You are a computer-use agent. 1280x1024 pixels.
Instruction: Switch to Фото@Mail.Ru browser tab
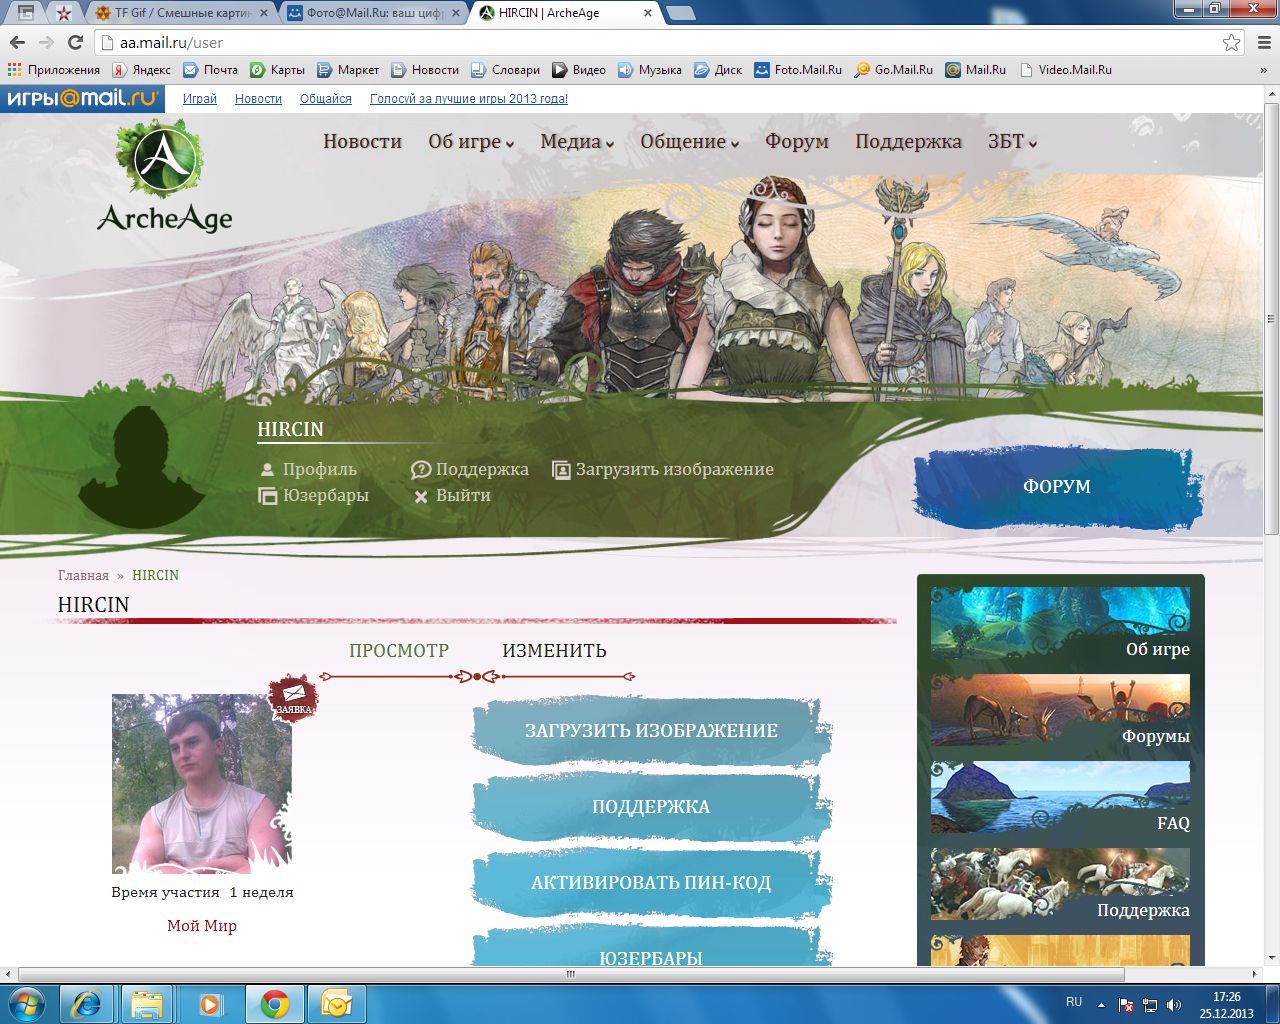(x=375, y=14)
